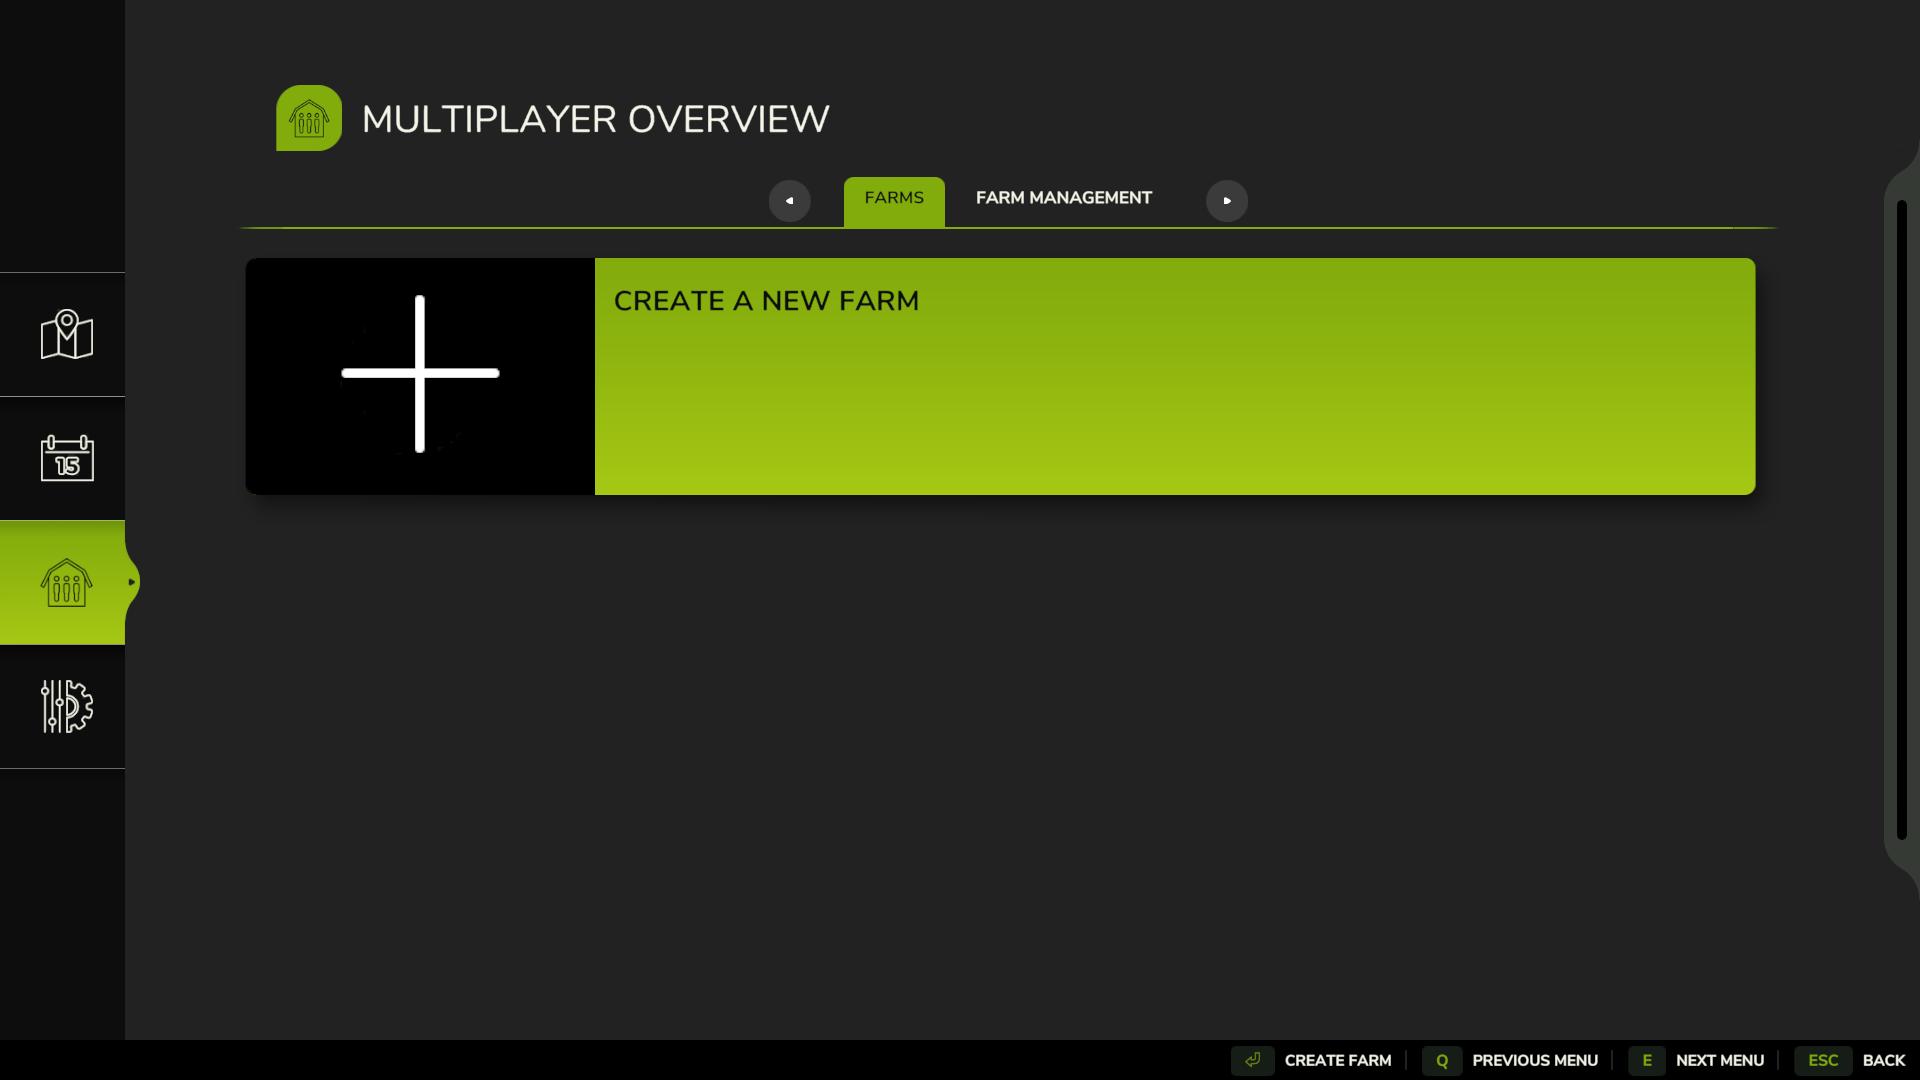
Task: Click the Multiplayer Overview header barn icon
Action: [x=309, y=118]
